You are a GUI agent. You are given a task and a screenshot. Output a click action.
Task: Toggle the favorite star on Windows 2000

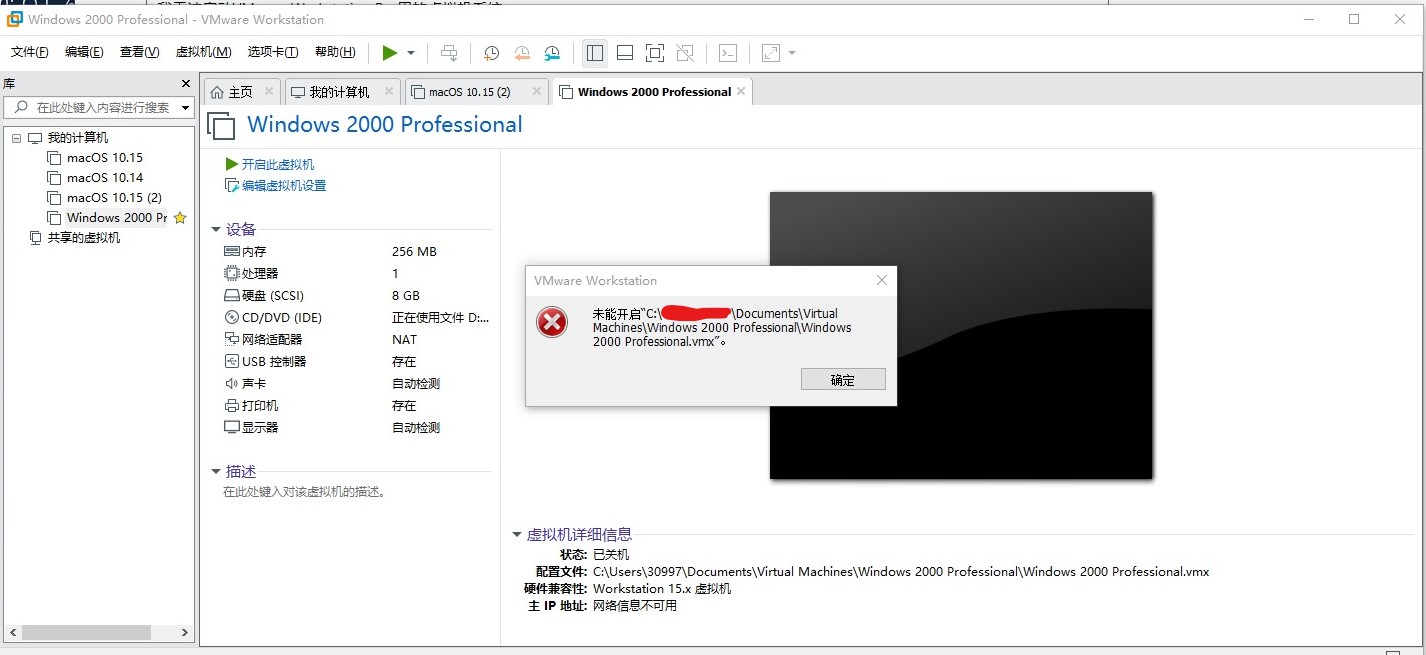tap(180, 217)
